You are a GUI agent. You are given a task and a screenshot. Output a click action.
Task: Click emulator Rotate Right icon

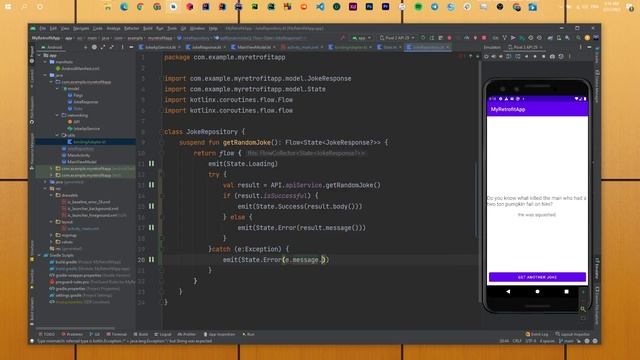tap(518, 57)
